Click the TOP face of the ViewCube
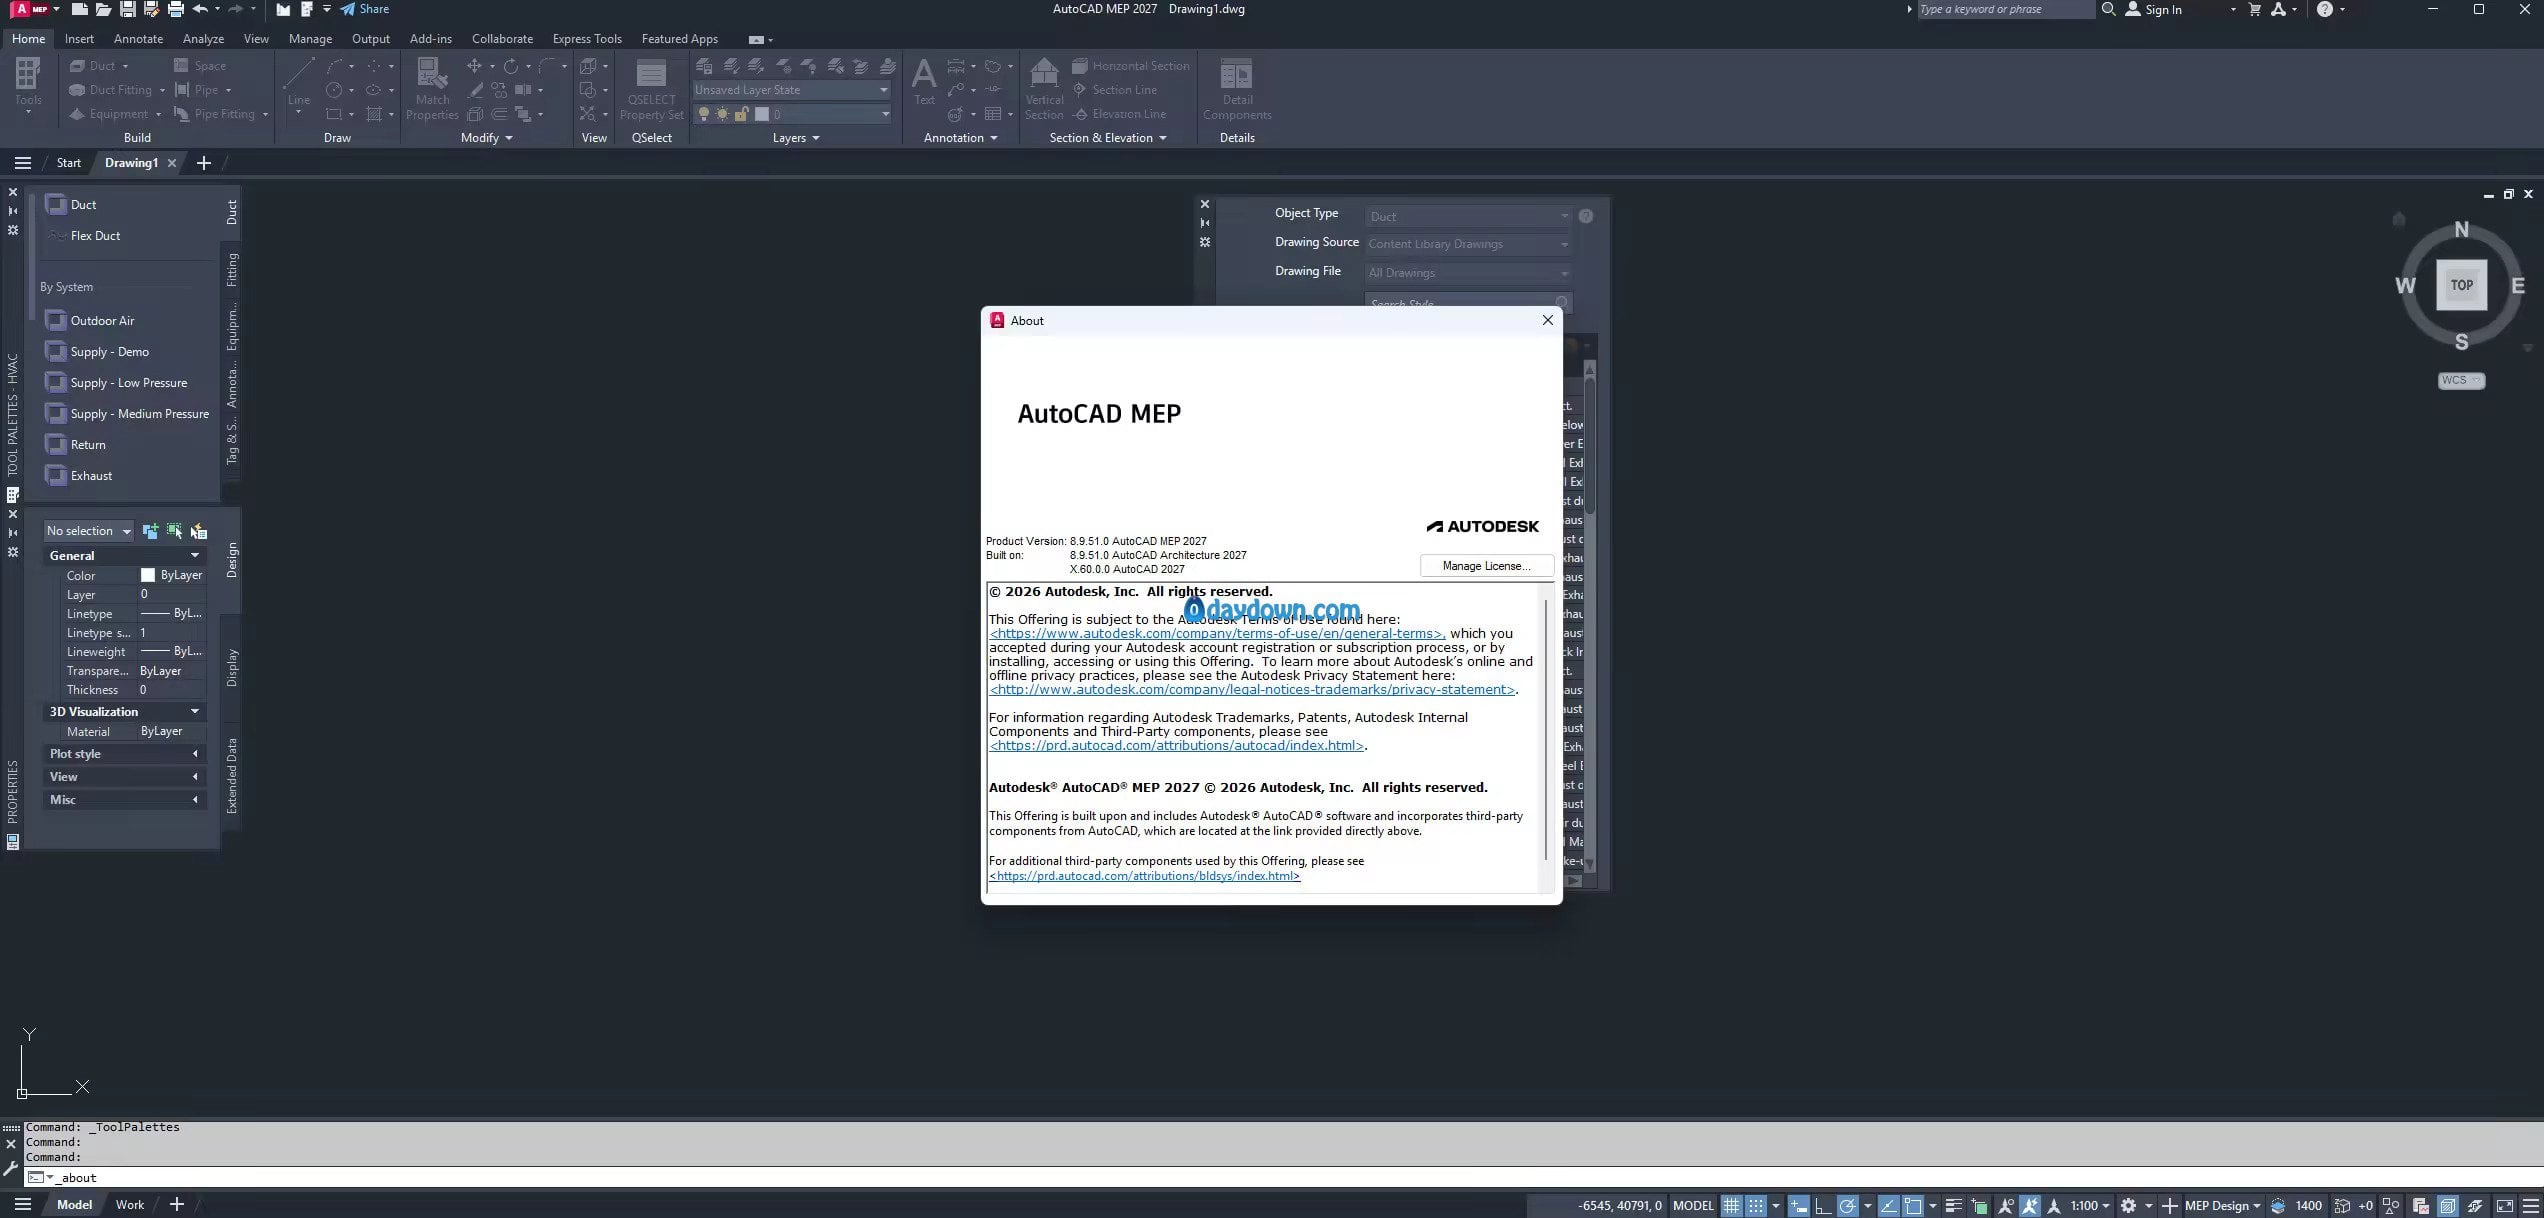 point(2461,285)
